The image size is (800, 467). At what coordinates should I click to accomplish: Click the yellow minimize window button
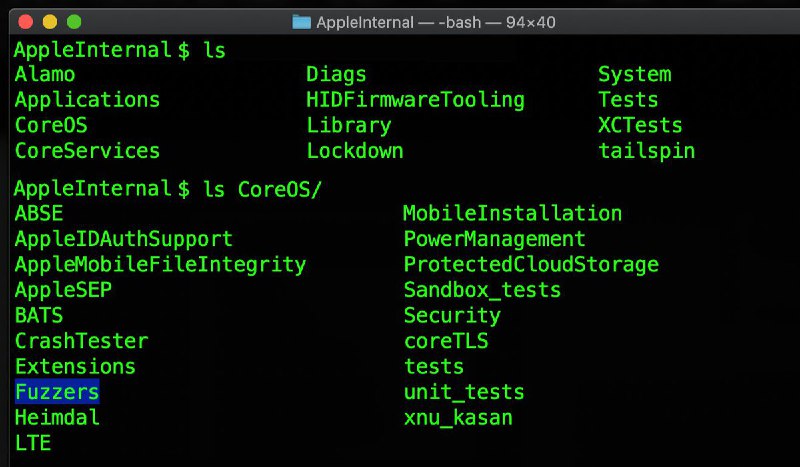pos(50,22)
